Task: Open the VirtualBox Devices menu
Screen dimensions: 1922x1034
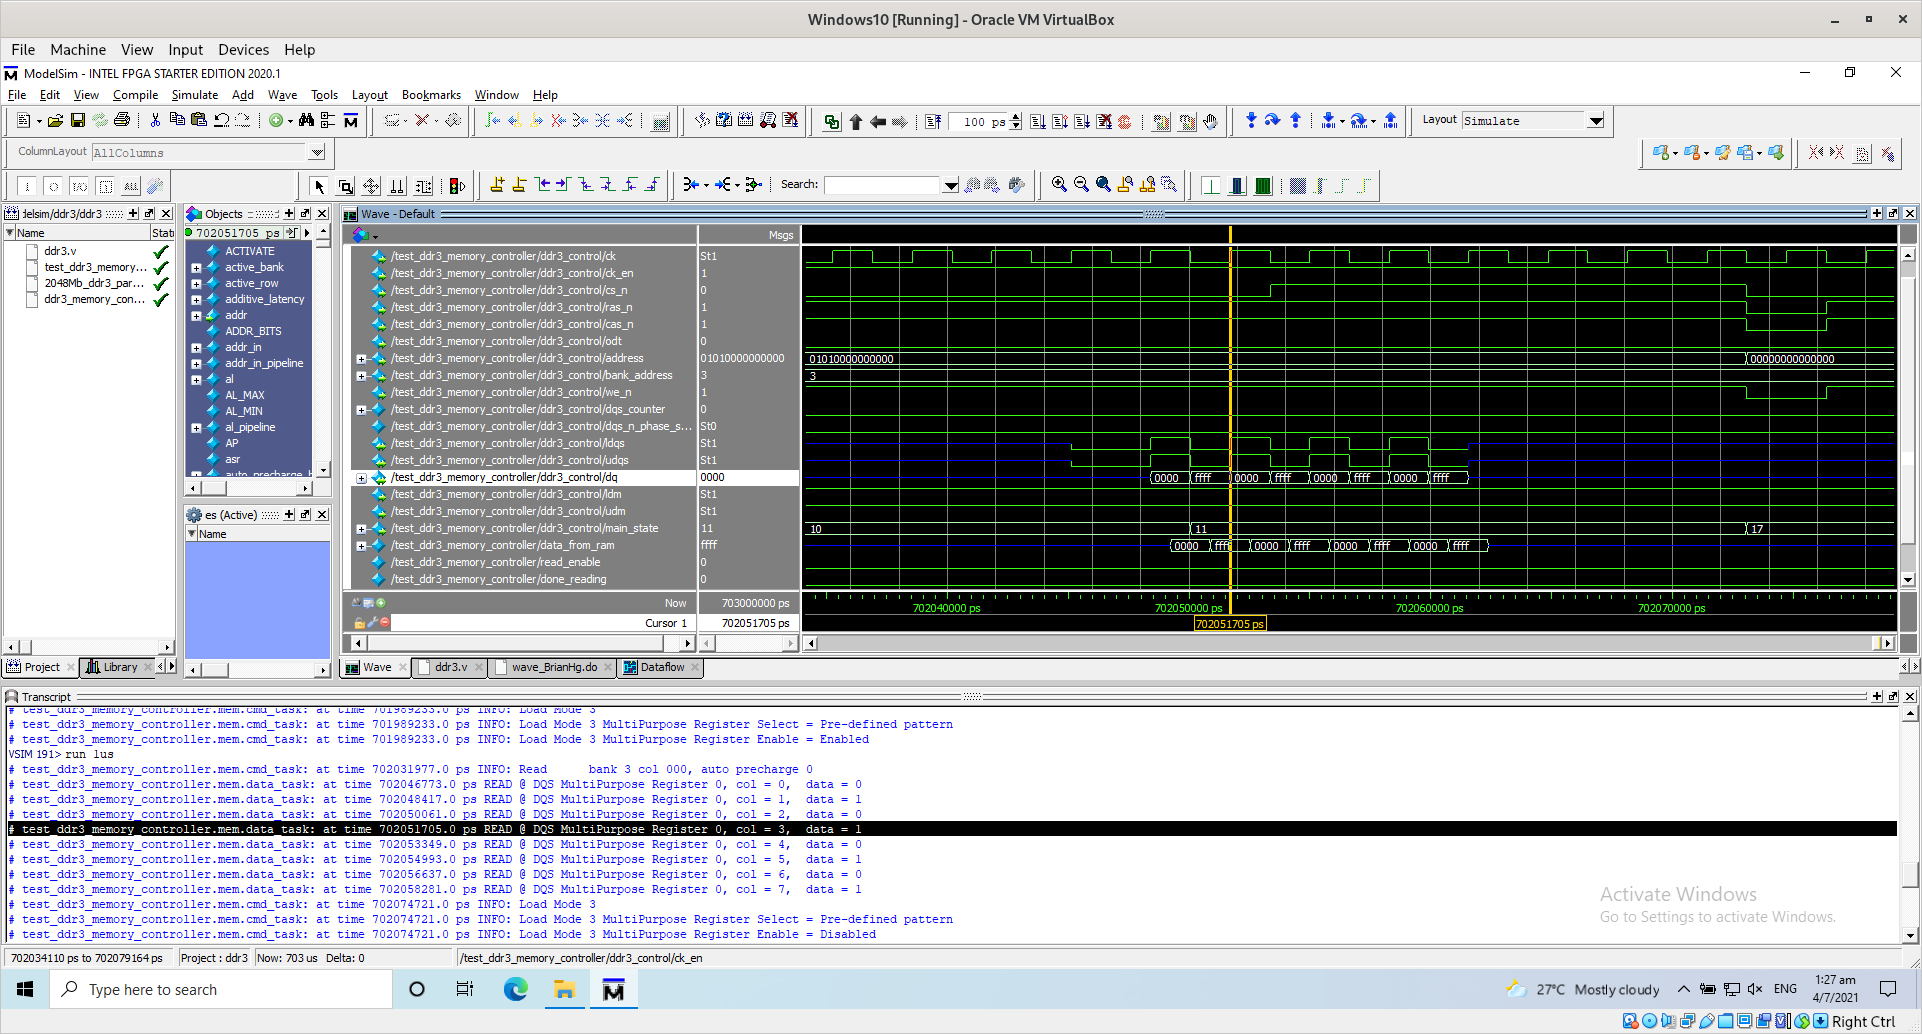Action: click(243, 50)
